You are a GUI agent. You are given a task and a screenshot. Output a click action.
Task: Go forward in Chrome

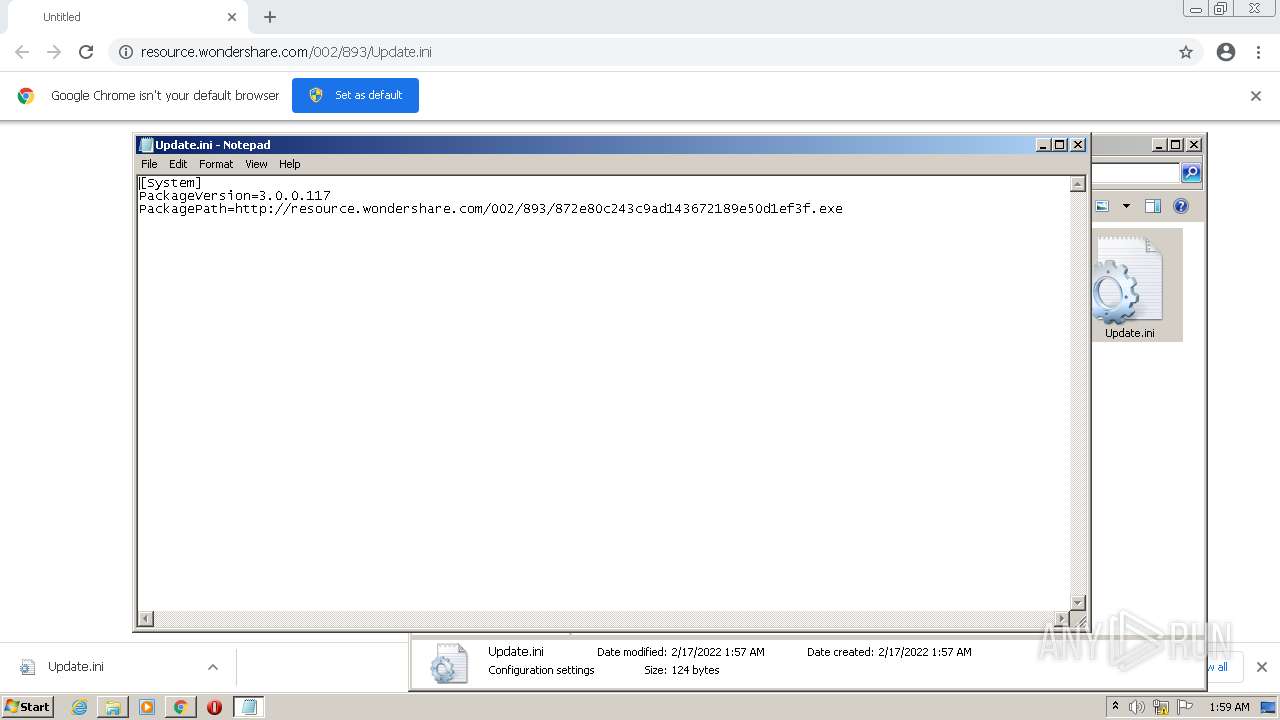point(54,52)
